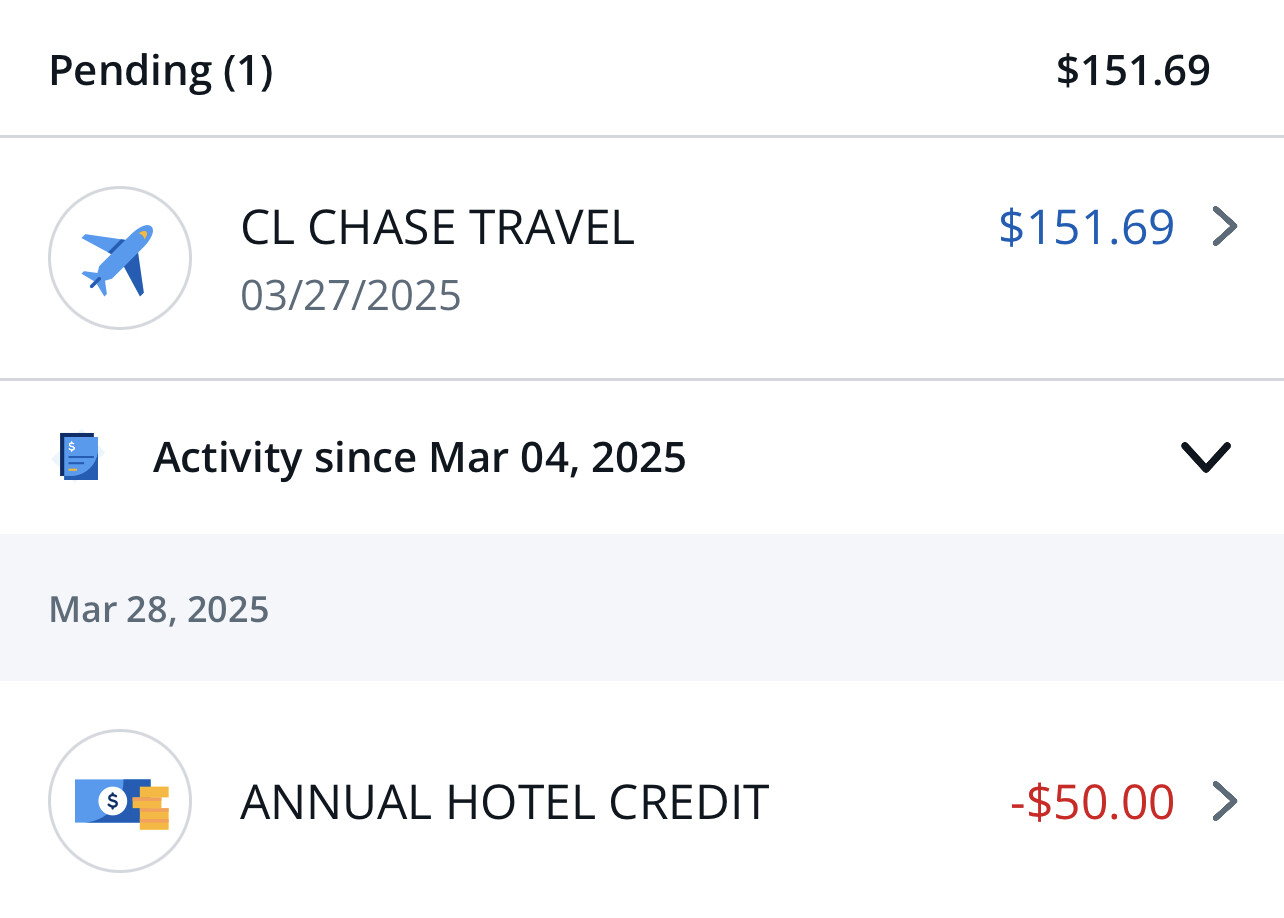Click the dollar bill icon on ANNUAL HOTEL CREDIT
1284x918 pixels.
(105, 798)
